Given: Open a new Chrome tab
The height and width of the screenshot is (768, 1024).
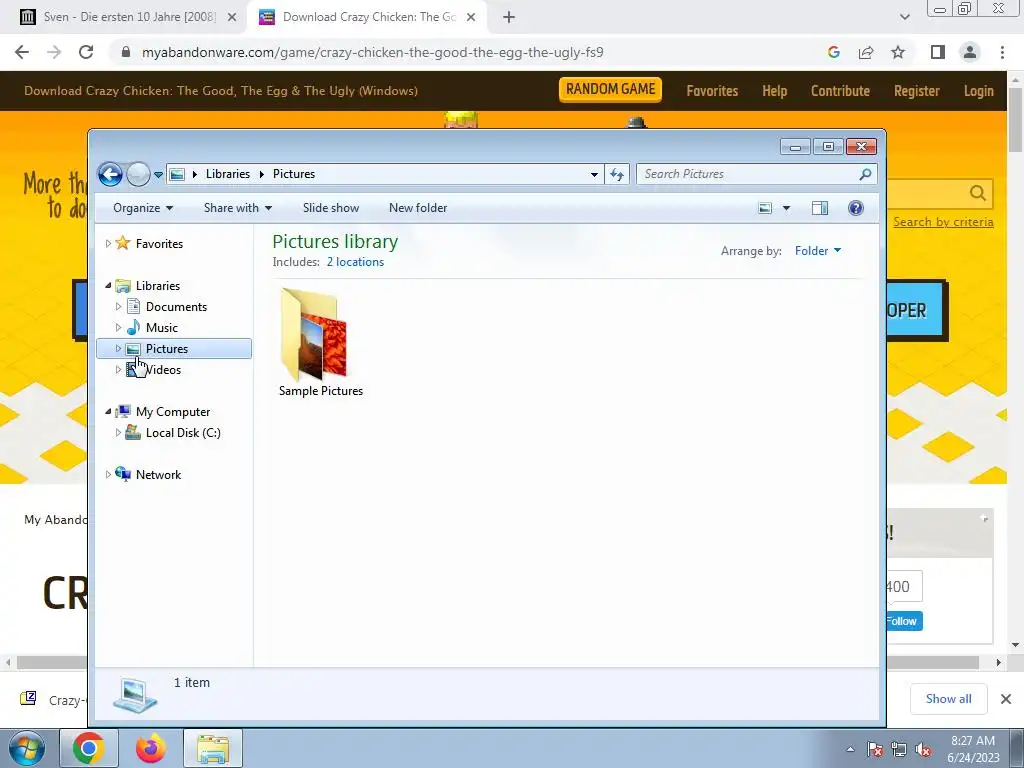Looking at the screenshot, I should point(509,17).
